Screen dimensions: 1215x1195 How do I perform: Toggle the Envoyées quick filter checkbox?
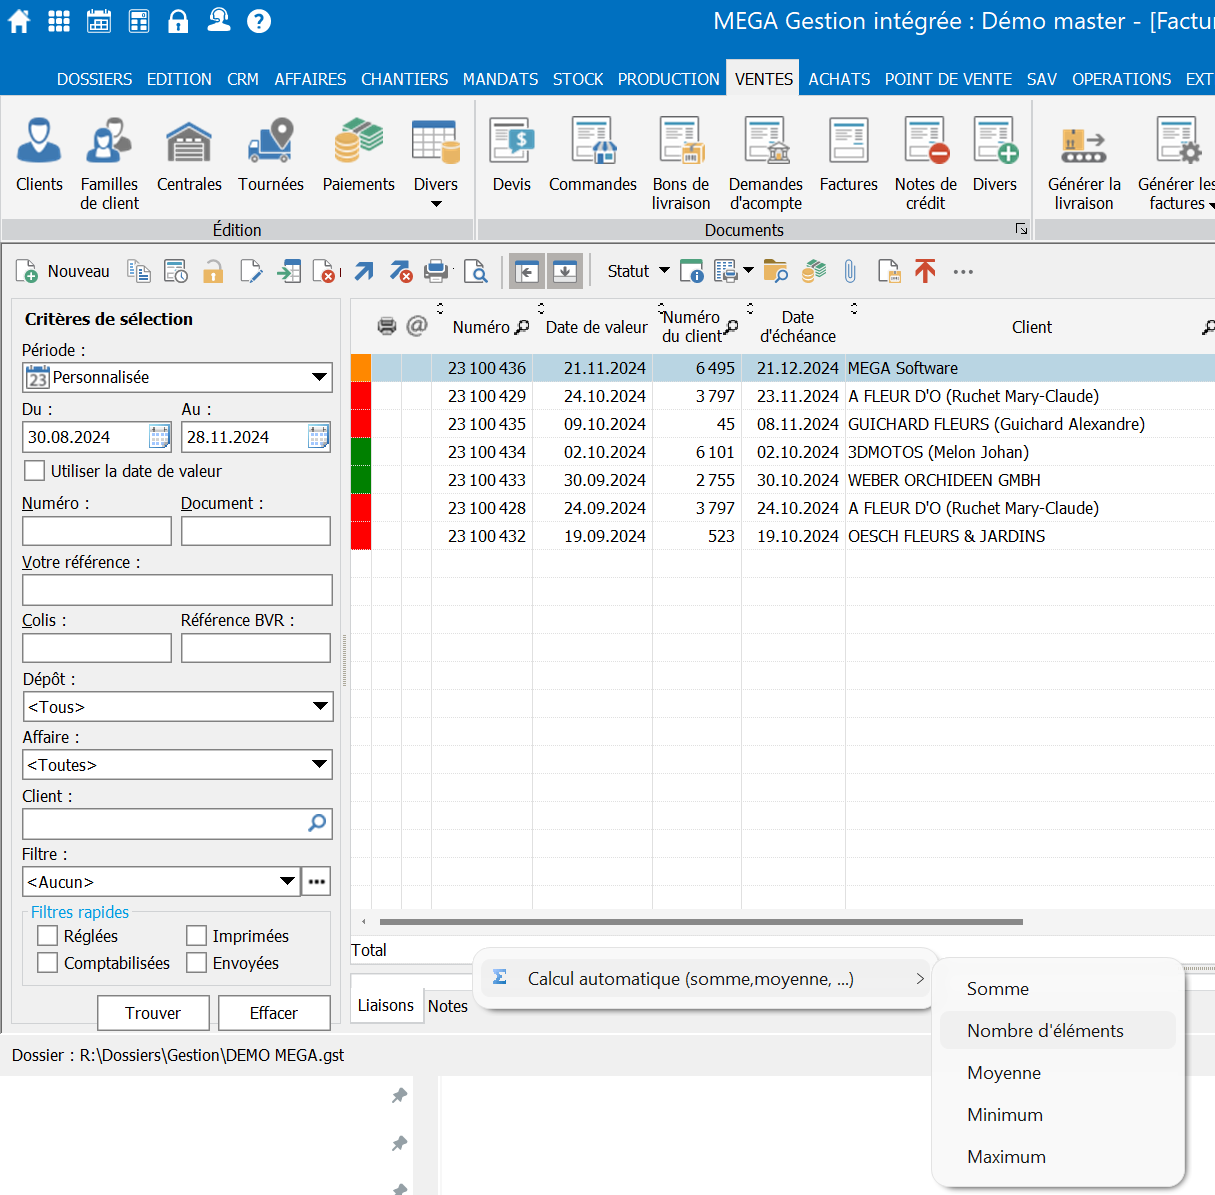197,963
